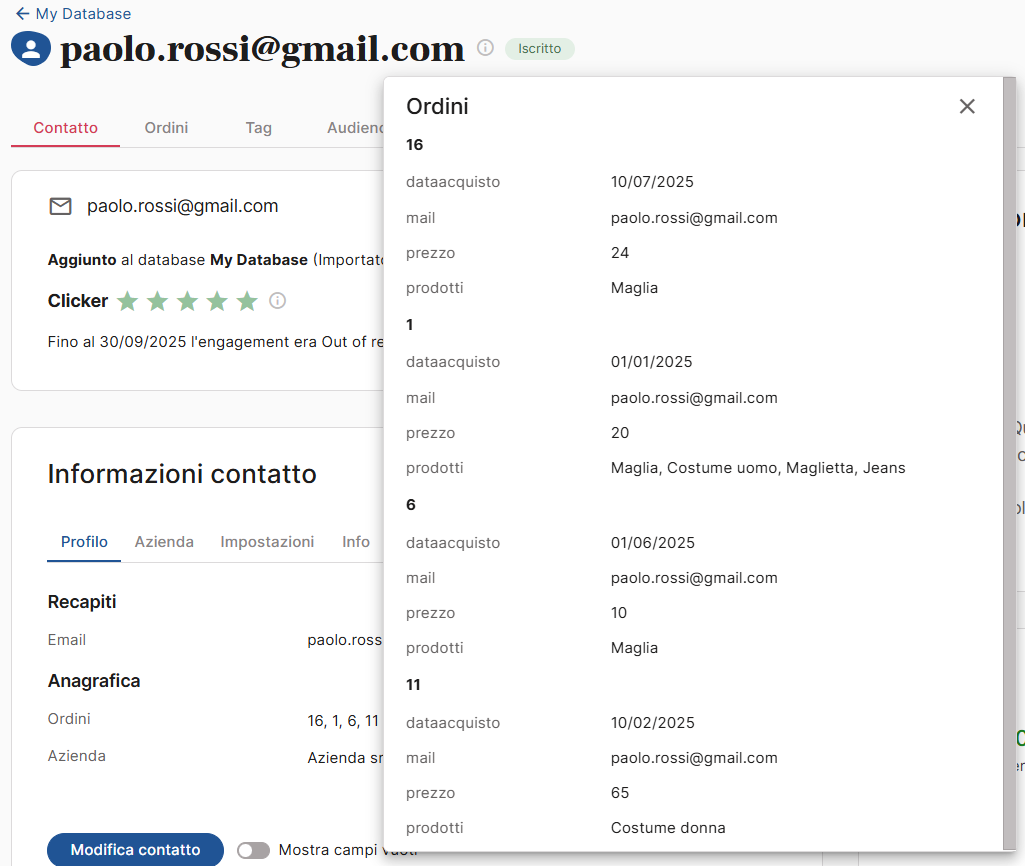Click the envelope icon in contact card
This screenshot has height=866, width=1025.
(61, 206)
